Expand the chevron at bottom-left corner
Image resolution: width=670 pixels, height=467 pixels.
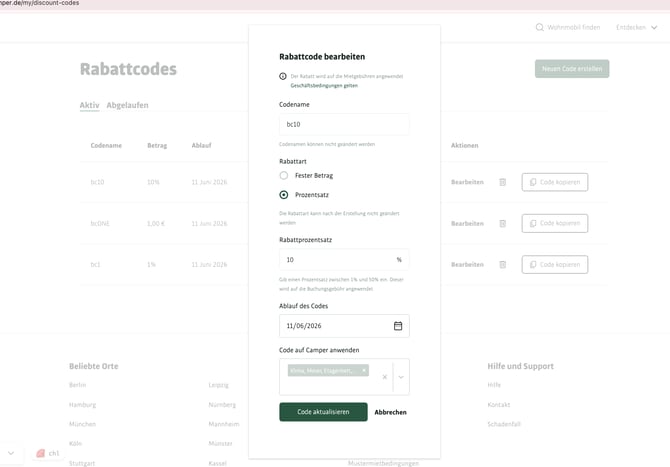(x=11, y=453)
